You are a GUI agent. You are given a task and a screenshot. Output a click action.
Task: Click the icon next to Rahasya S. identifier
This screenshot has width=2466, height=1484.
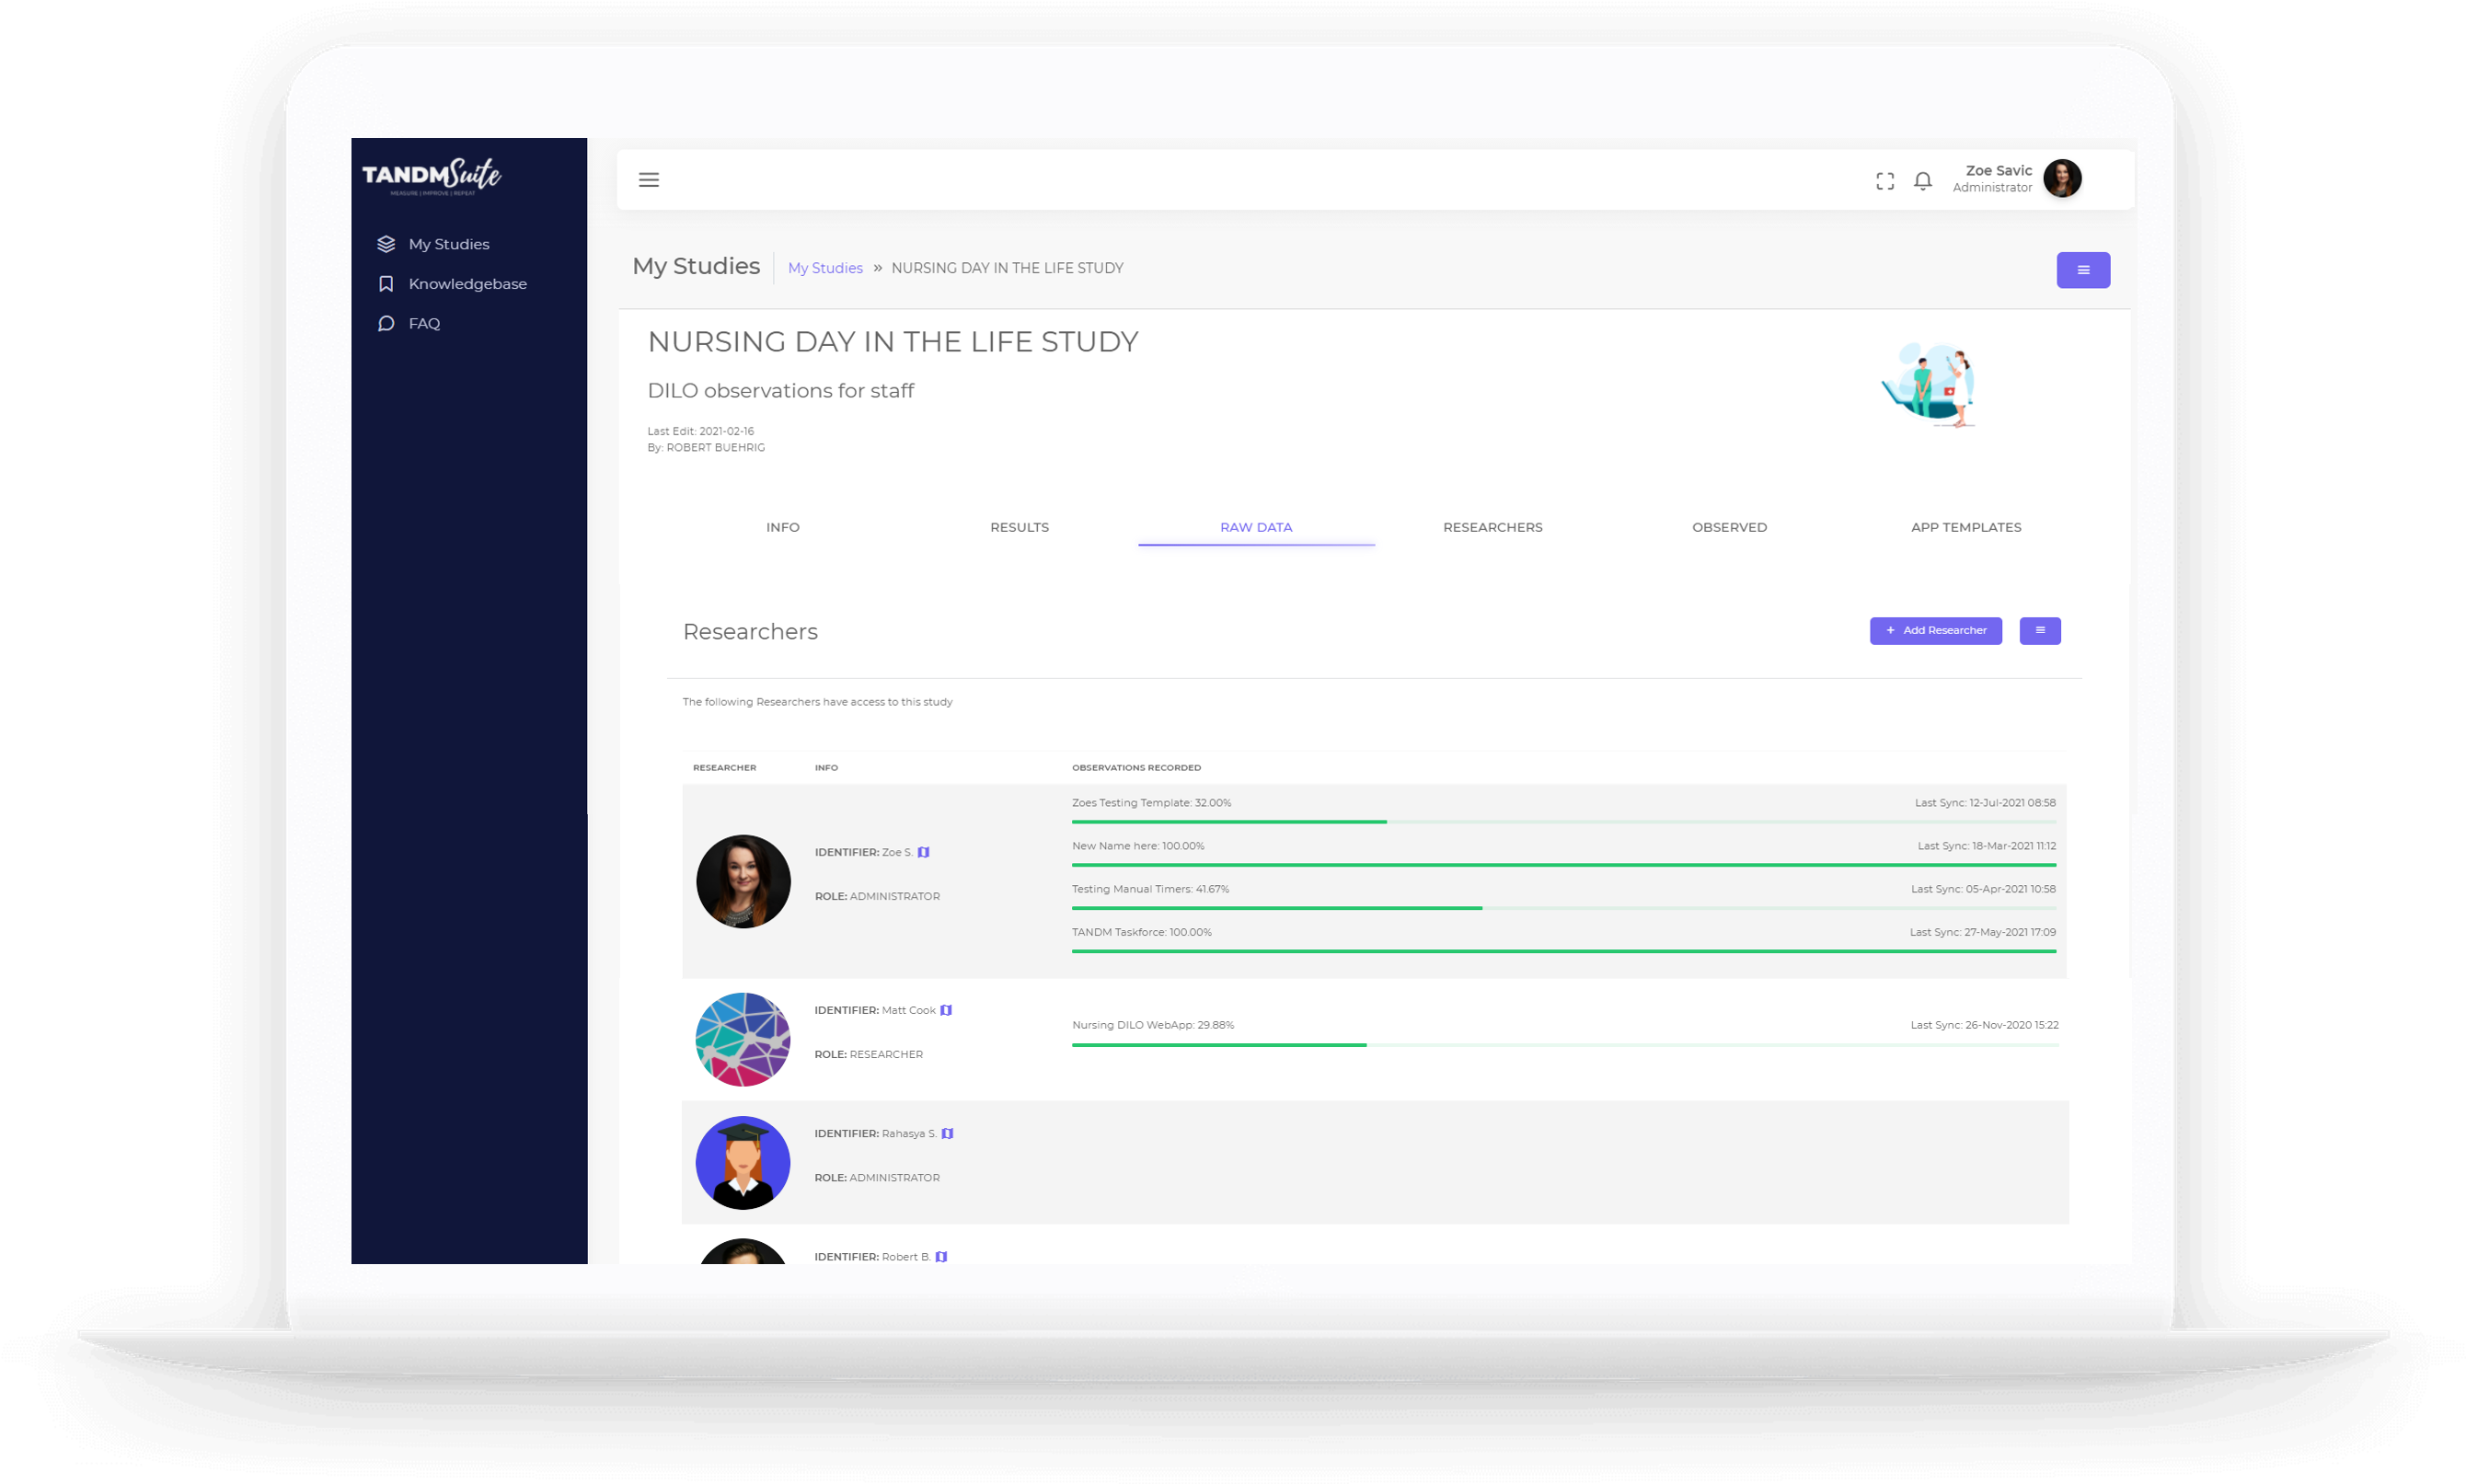[947, 1133]
